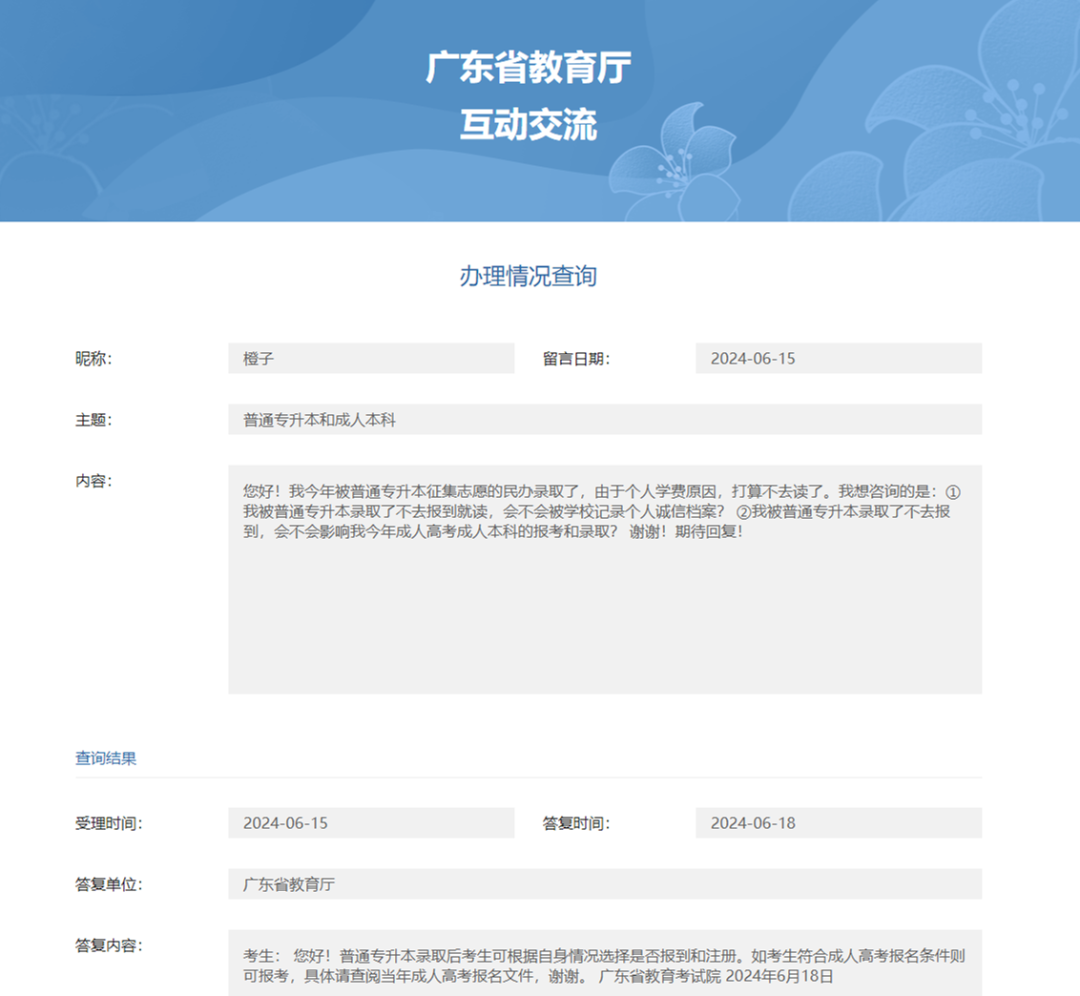1080x996 pixels.
Task: Click the 答复单位 field 广东省教育厅
Action: [x=605, y=884]
